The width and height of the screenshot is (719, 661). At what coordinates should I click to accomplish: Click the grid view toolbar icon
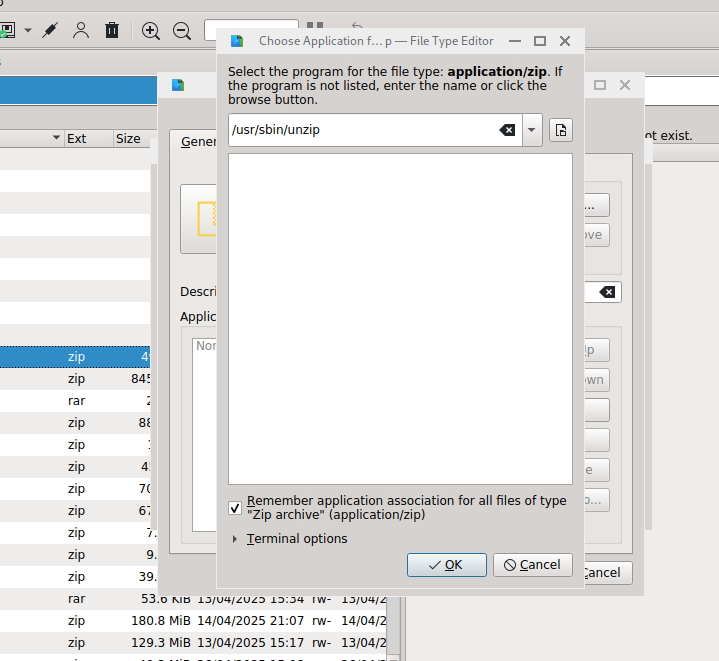pos(315,25)
